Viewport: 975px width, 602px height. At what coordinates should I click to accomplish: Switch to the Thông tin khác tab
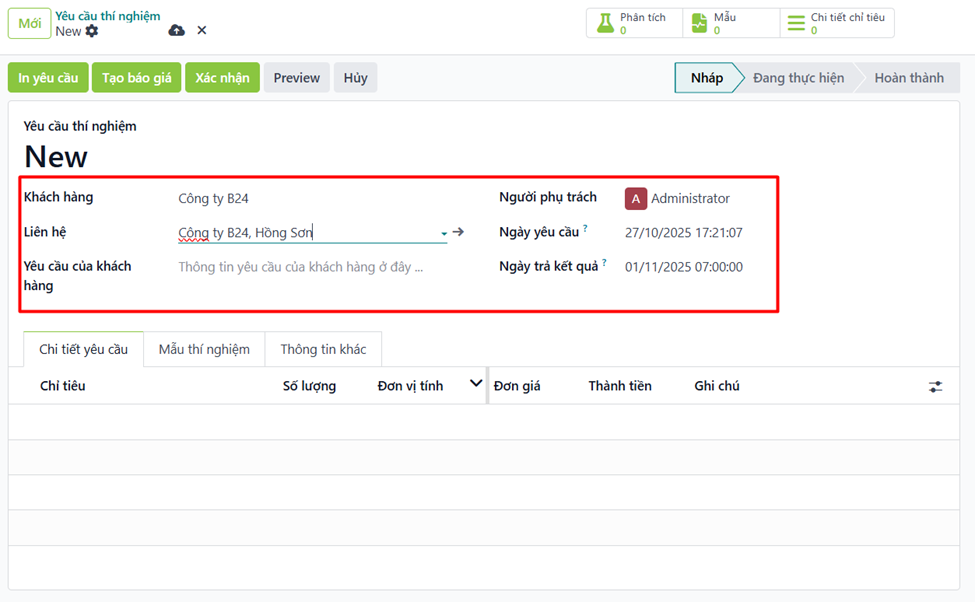pyautogui.click(x=323, y=349)
